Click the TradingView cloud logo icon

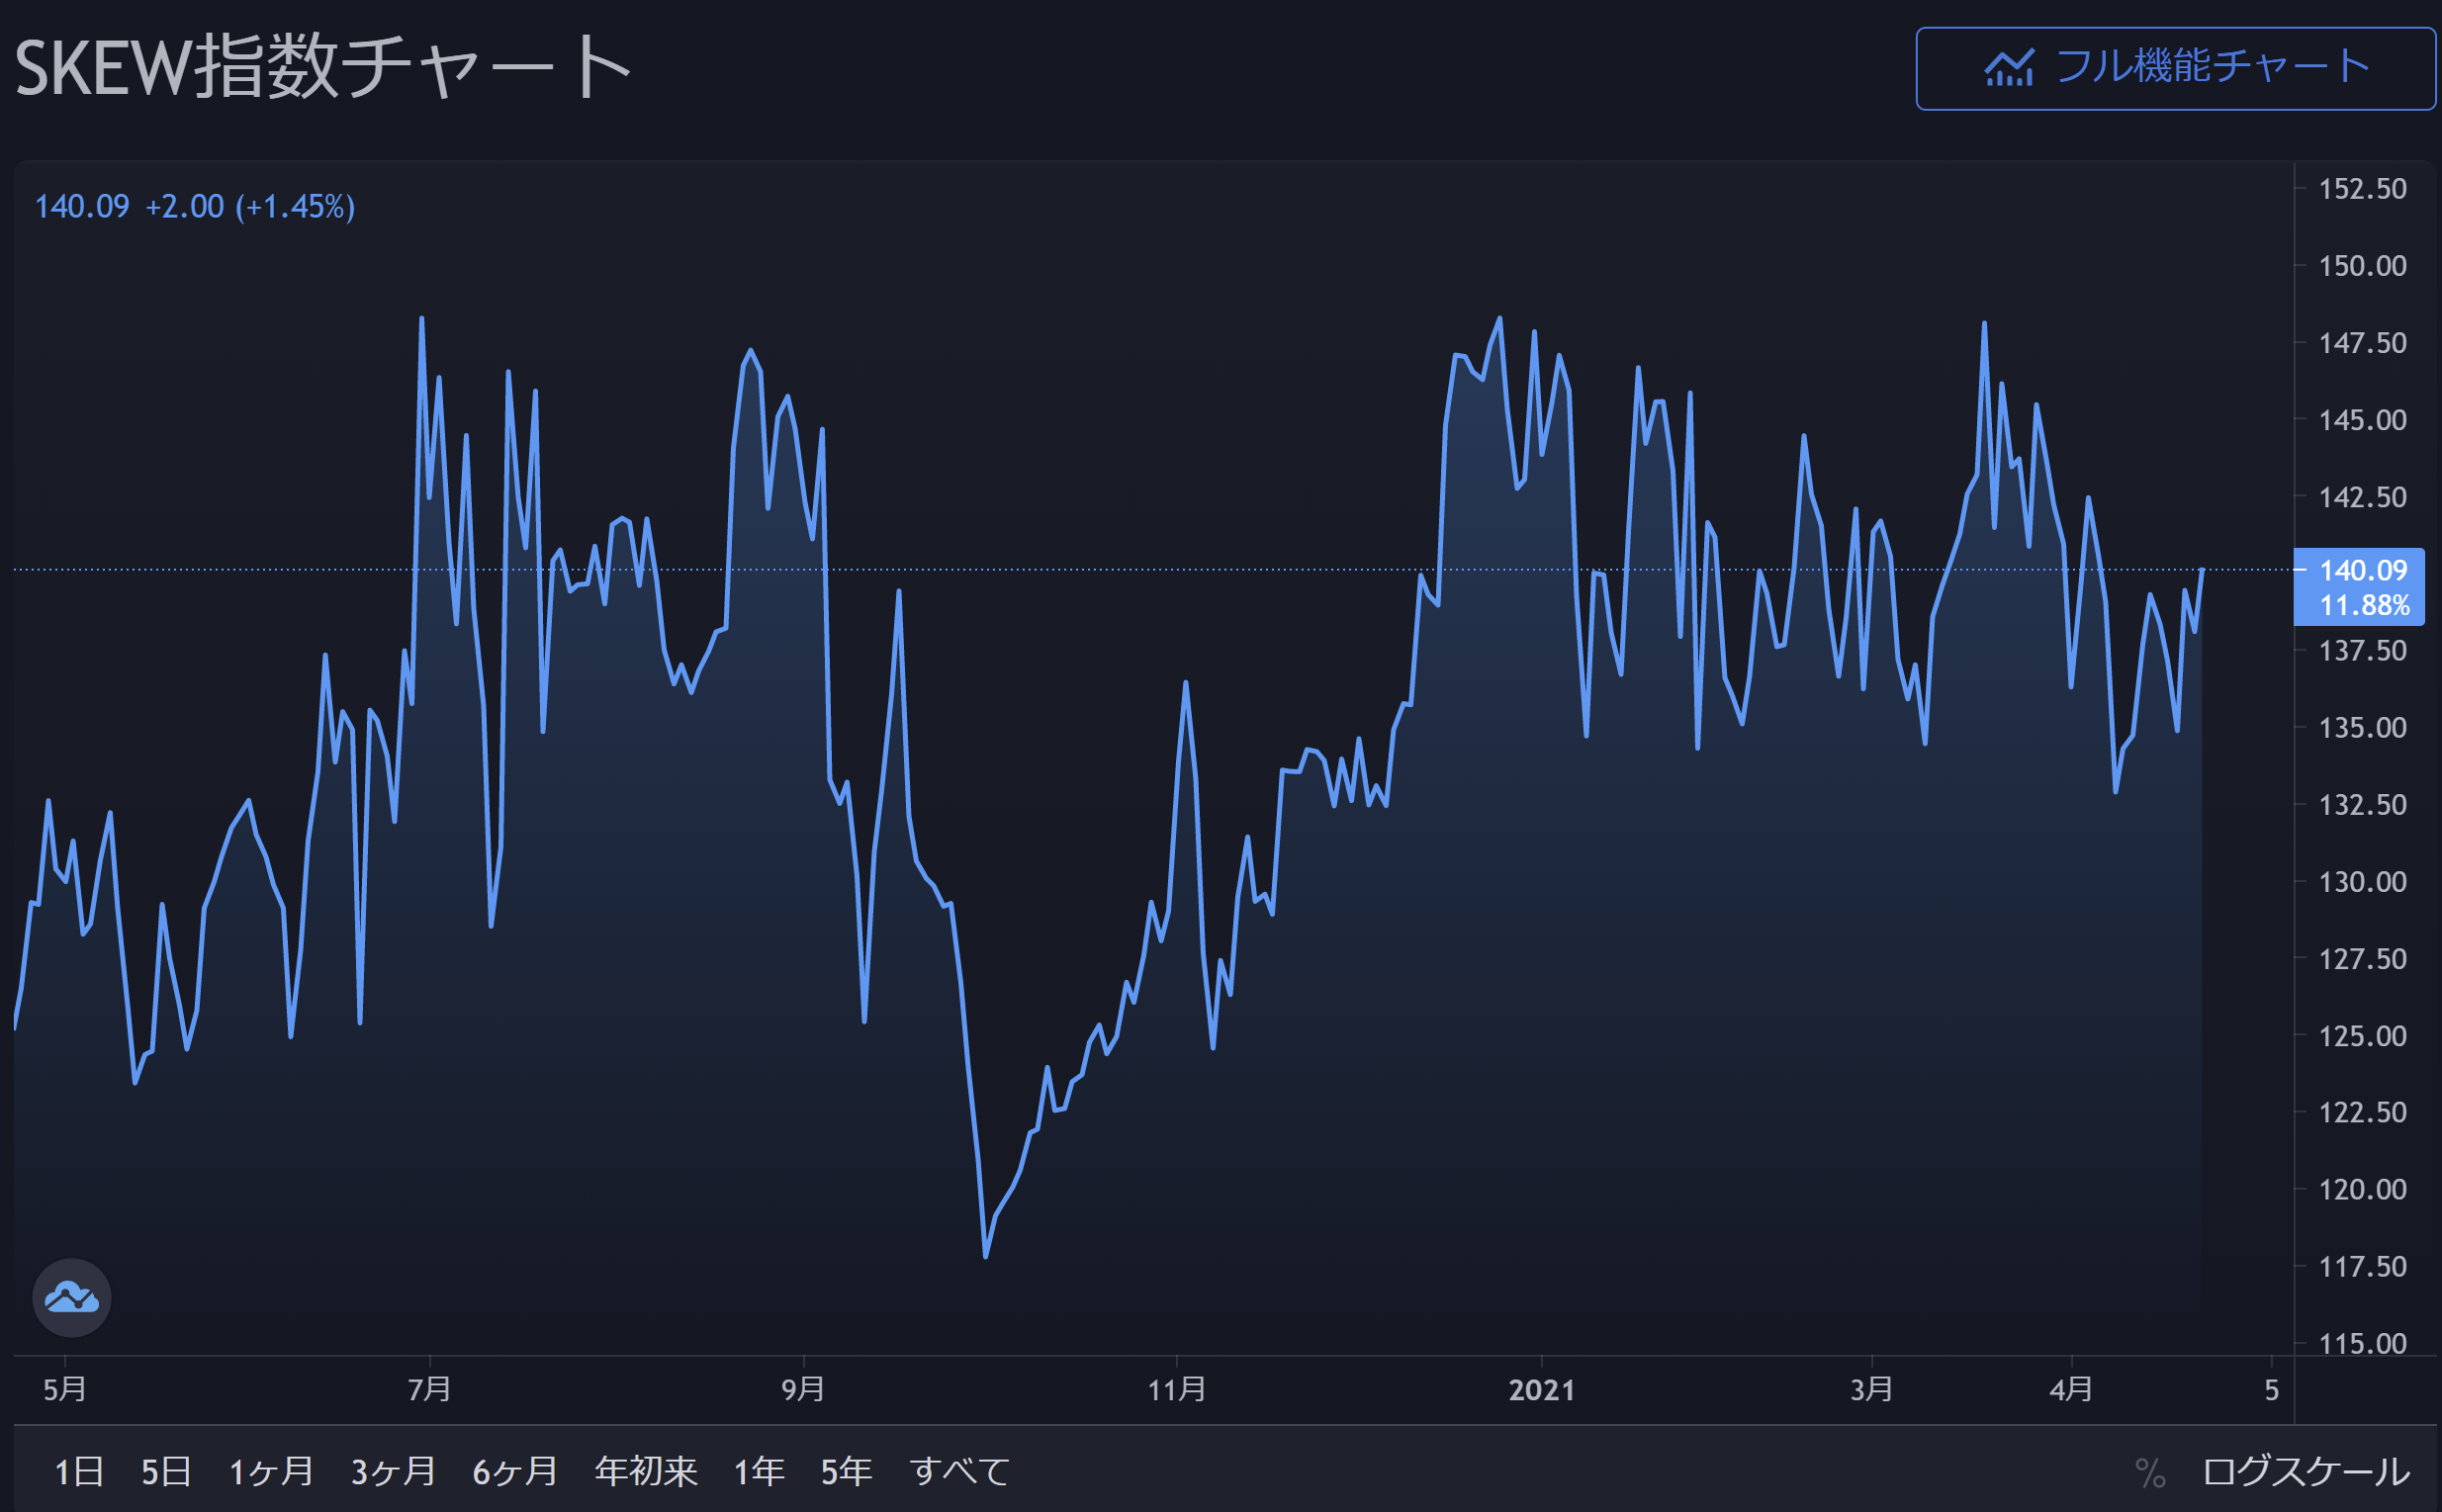tap(71, 1298)
